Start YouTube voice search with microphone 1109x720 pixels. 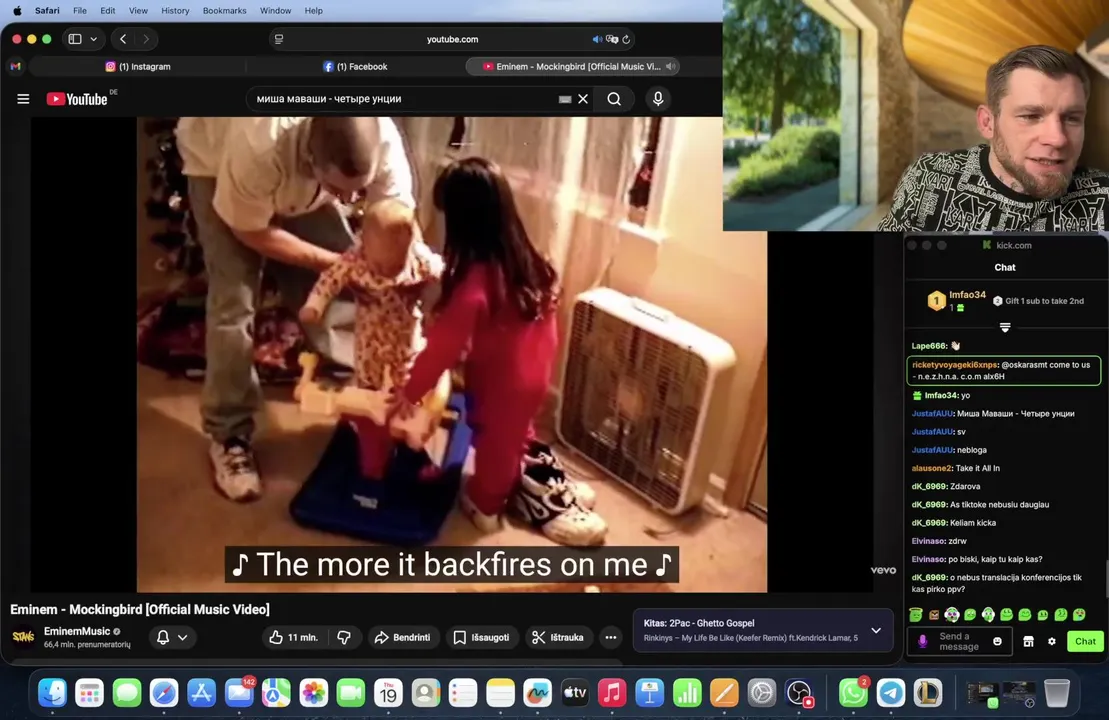(658, 99)
